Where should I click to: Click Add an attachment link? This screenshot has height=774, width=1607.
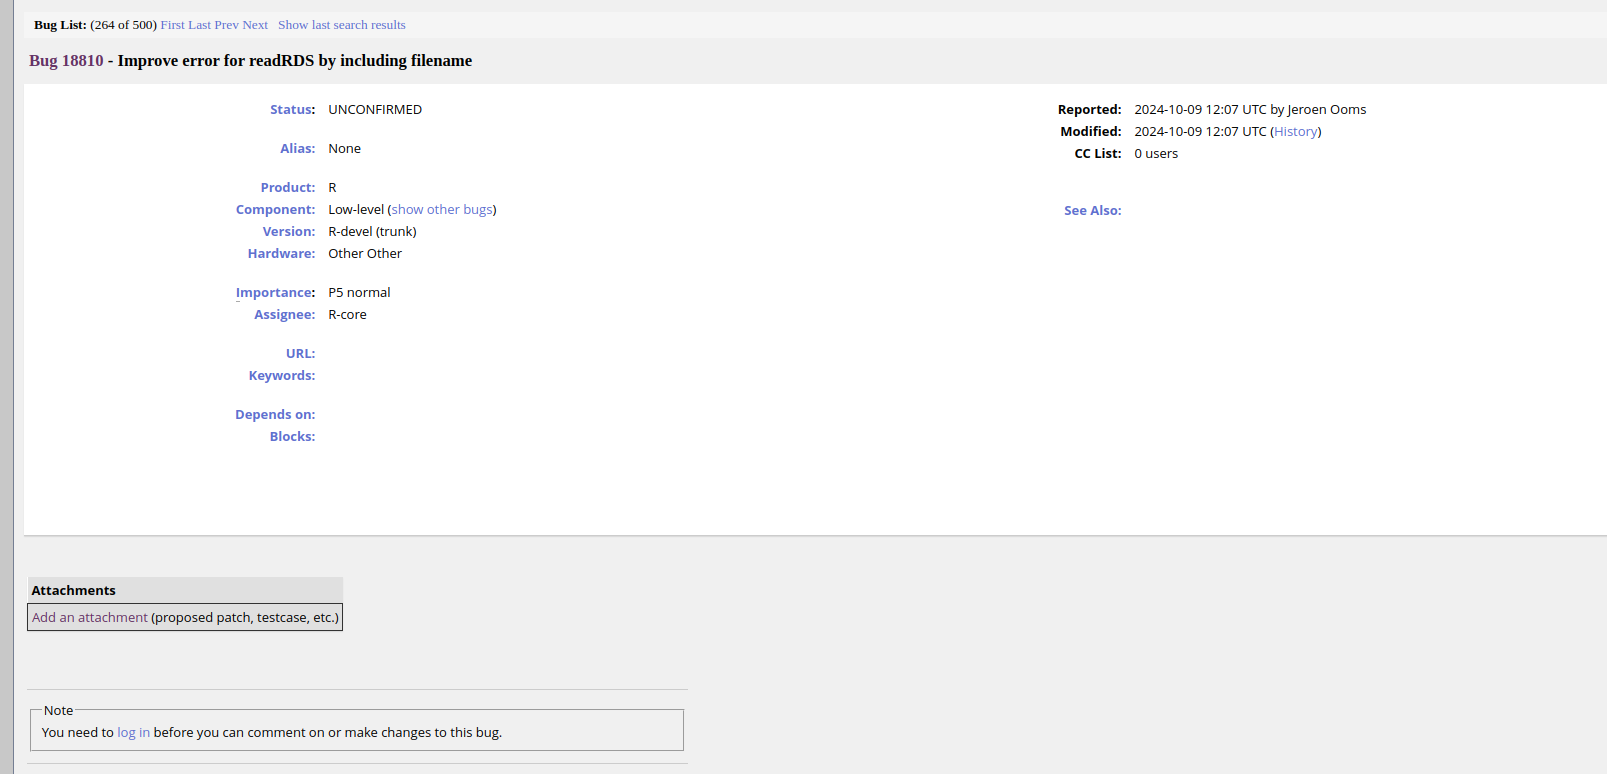coord(89,618)
